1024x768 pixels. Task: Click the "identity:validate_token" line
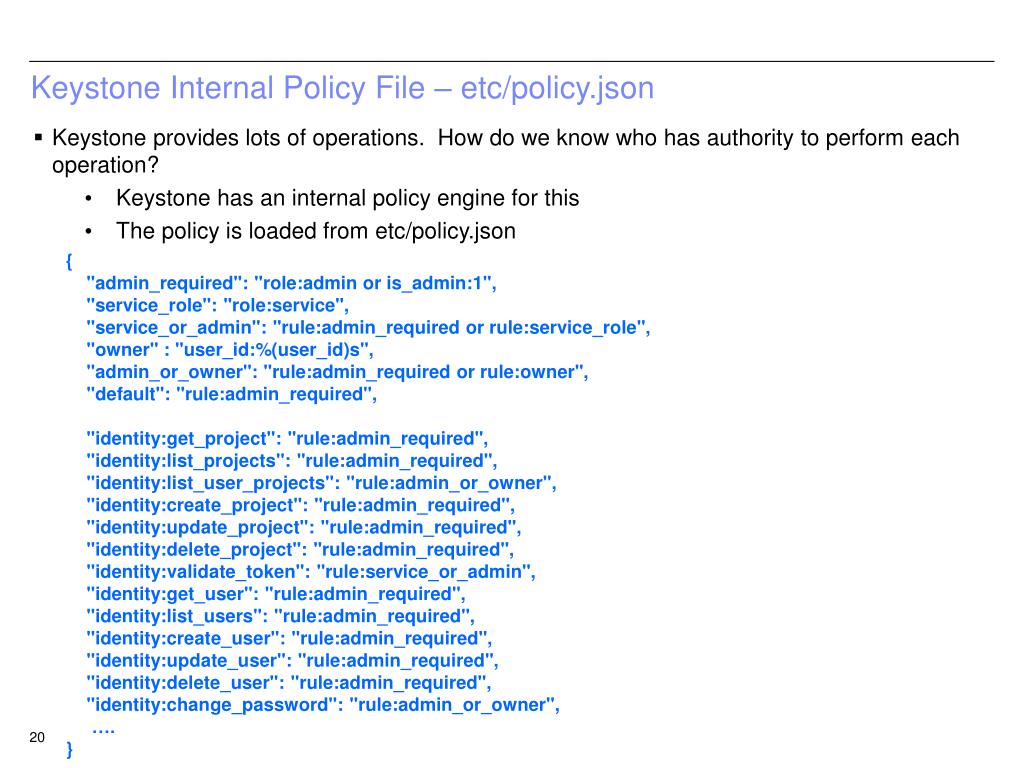pos(311,572)
